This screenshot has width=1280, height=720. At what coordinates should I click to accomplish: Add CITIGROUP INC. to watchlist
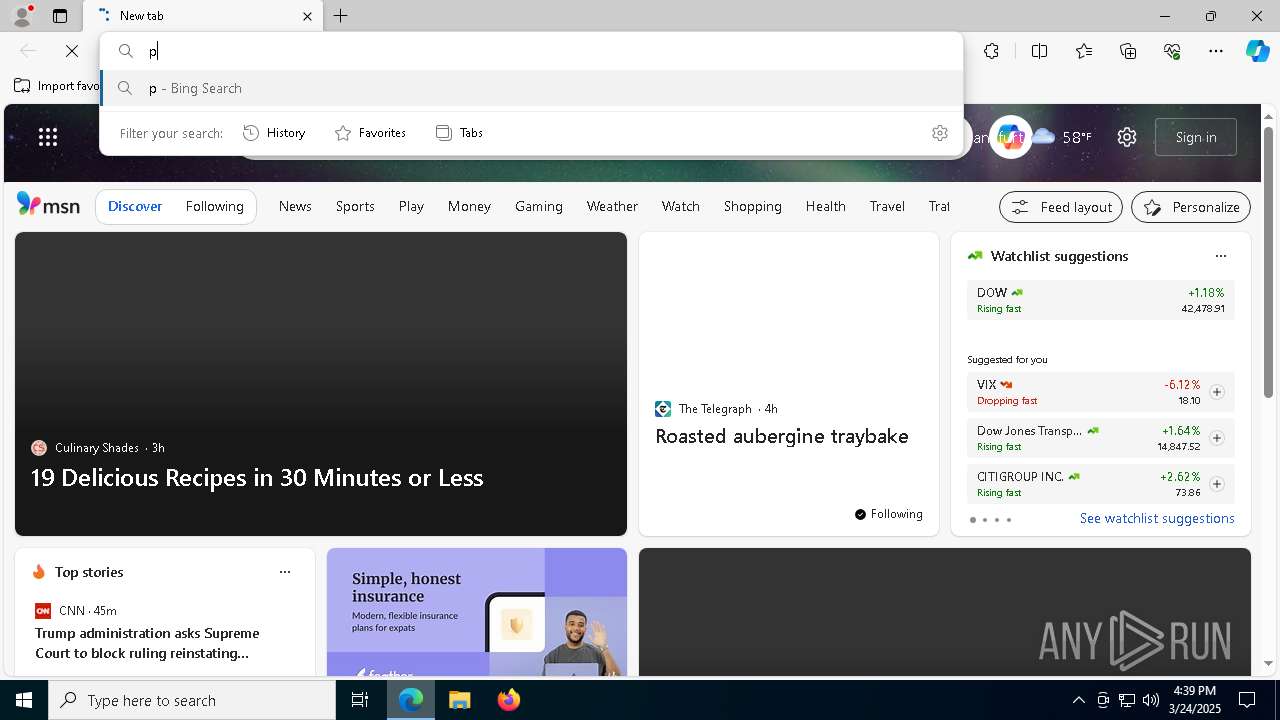(1217, 484)
